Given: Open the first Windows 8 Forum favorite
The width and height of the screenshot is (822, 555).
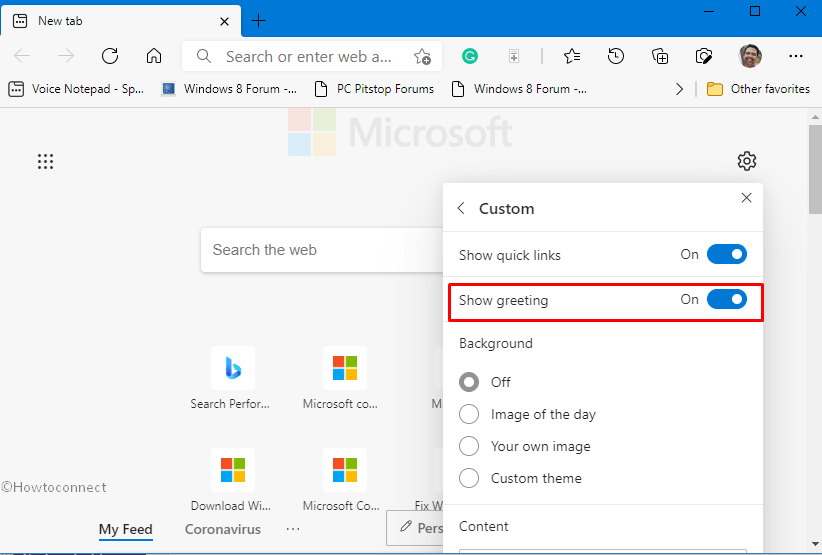Looking at the screenshot, I should click(x=229, y=89).
